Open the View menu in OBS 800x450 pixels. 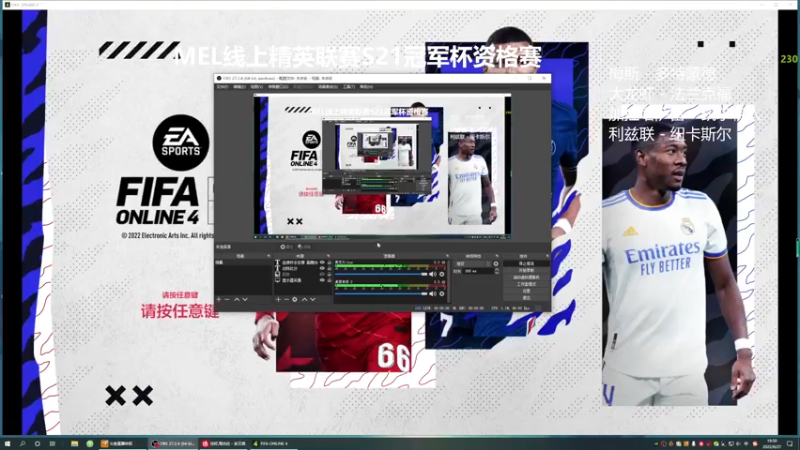pos(257,87)
